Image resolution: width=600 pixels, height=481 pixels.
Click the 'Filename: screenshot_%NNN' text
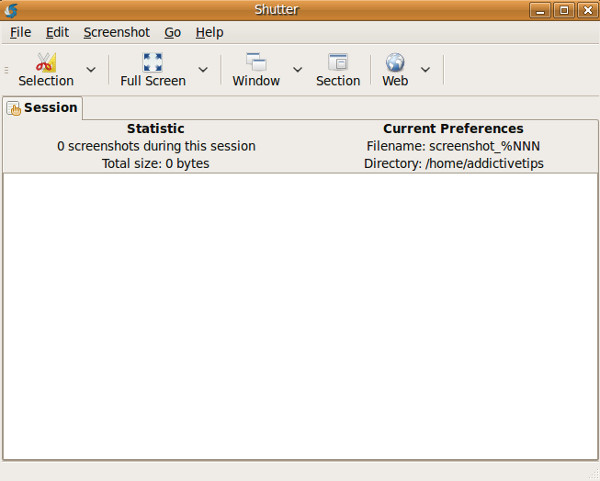click(x=453, y=146)
